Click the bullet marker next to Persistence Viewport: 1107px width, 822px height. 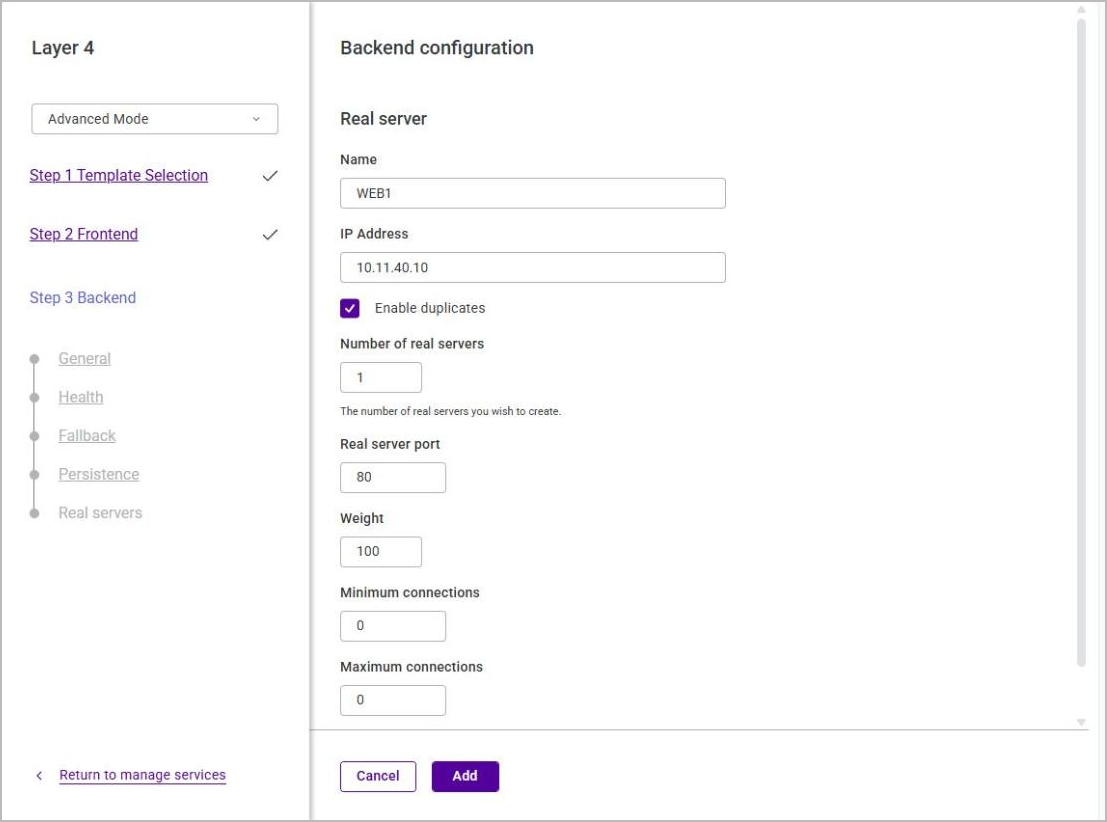[x=34, y=475]
